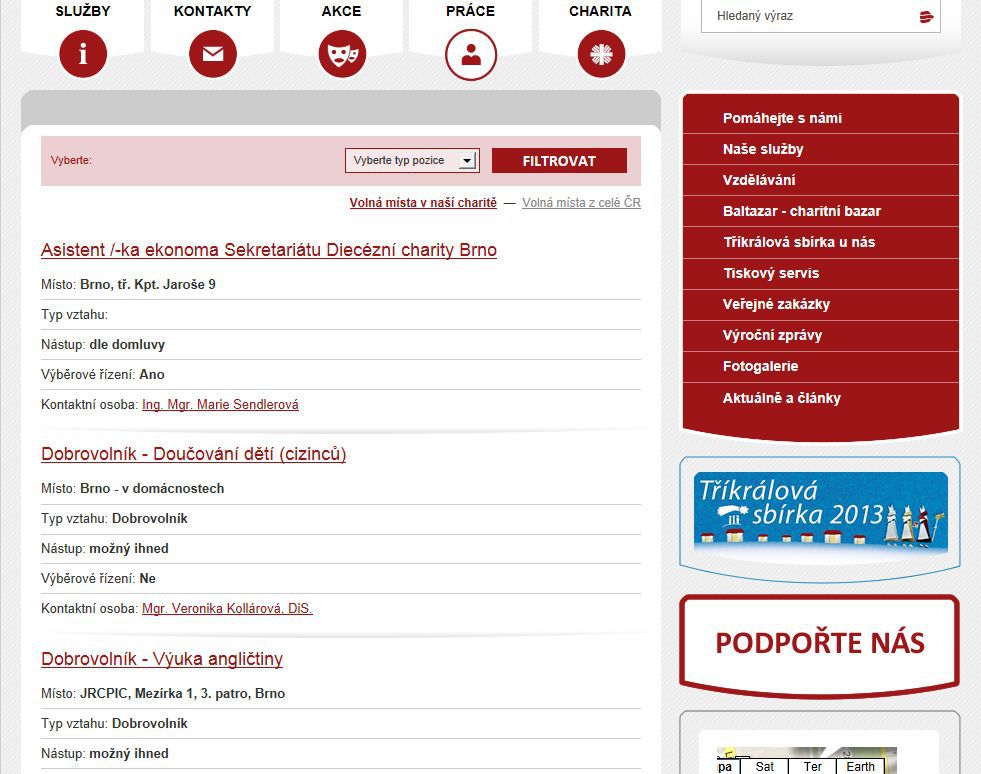
Task: Switch map to Sat view
Action: (765, 766)
